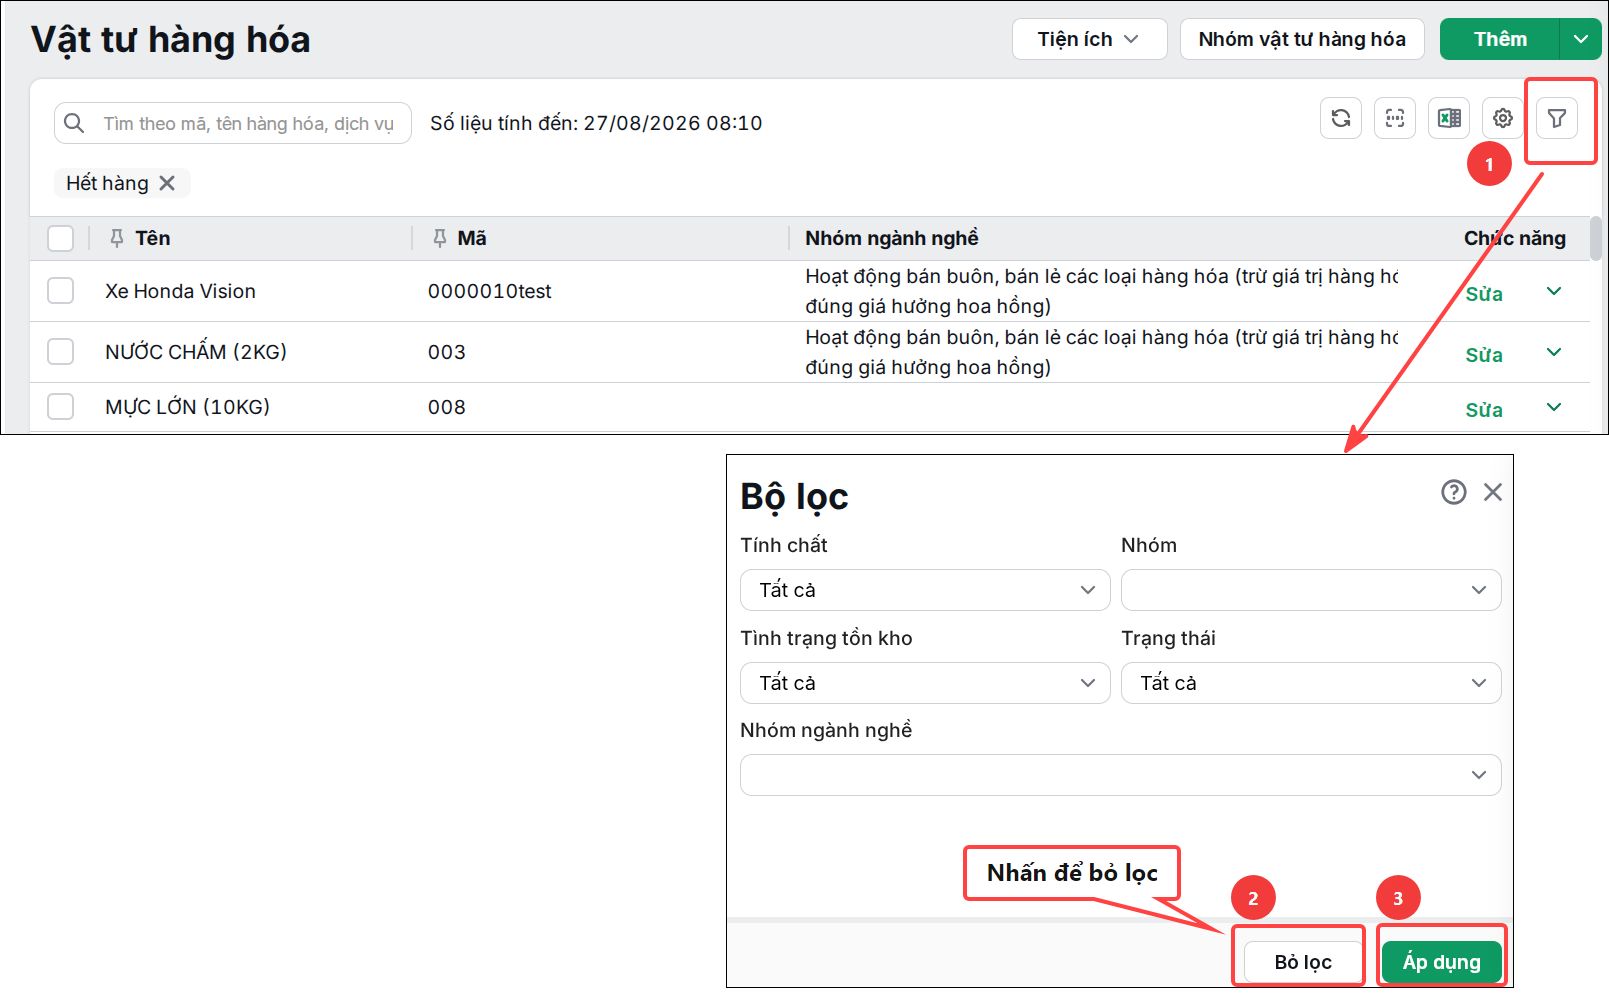The height and width of the screenshot is (998, 1609).
Task: Open the filter funnel icon
Action: pyautogui.click(x=1556, y=119)
